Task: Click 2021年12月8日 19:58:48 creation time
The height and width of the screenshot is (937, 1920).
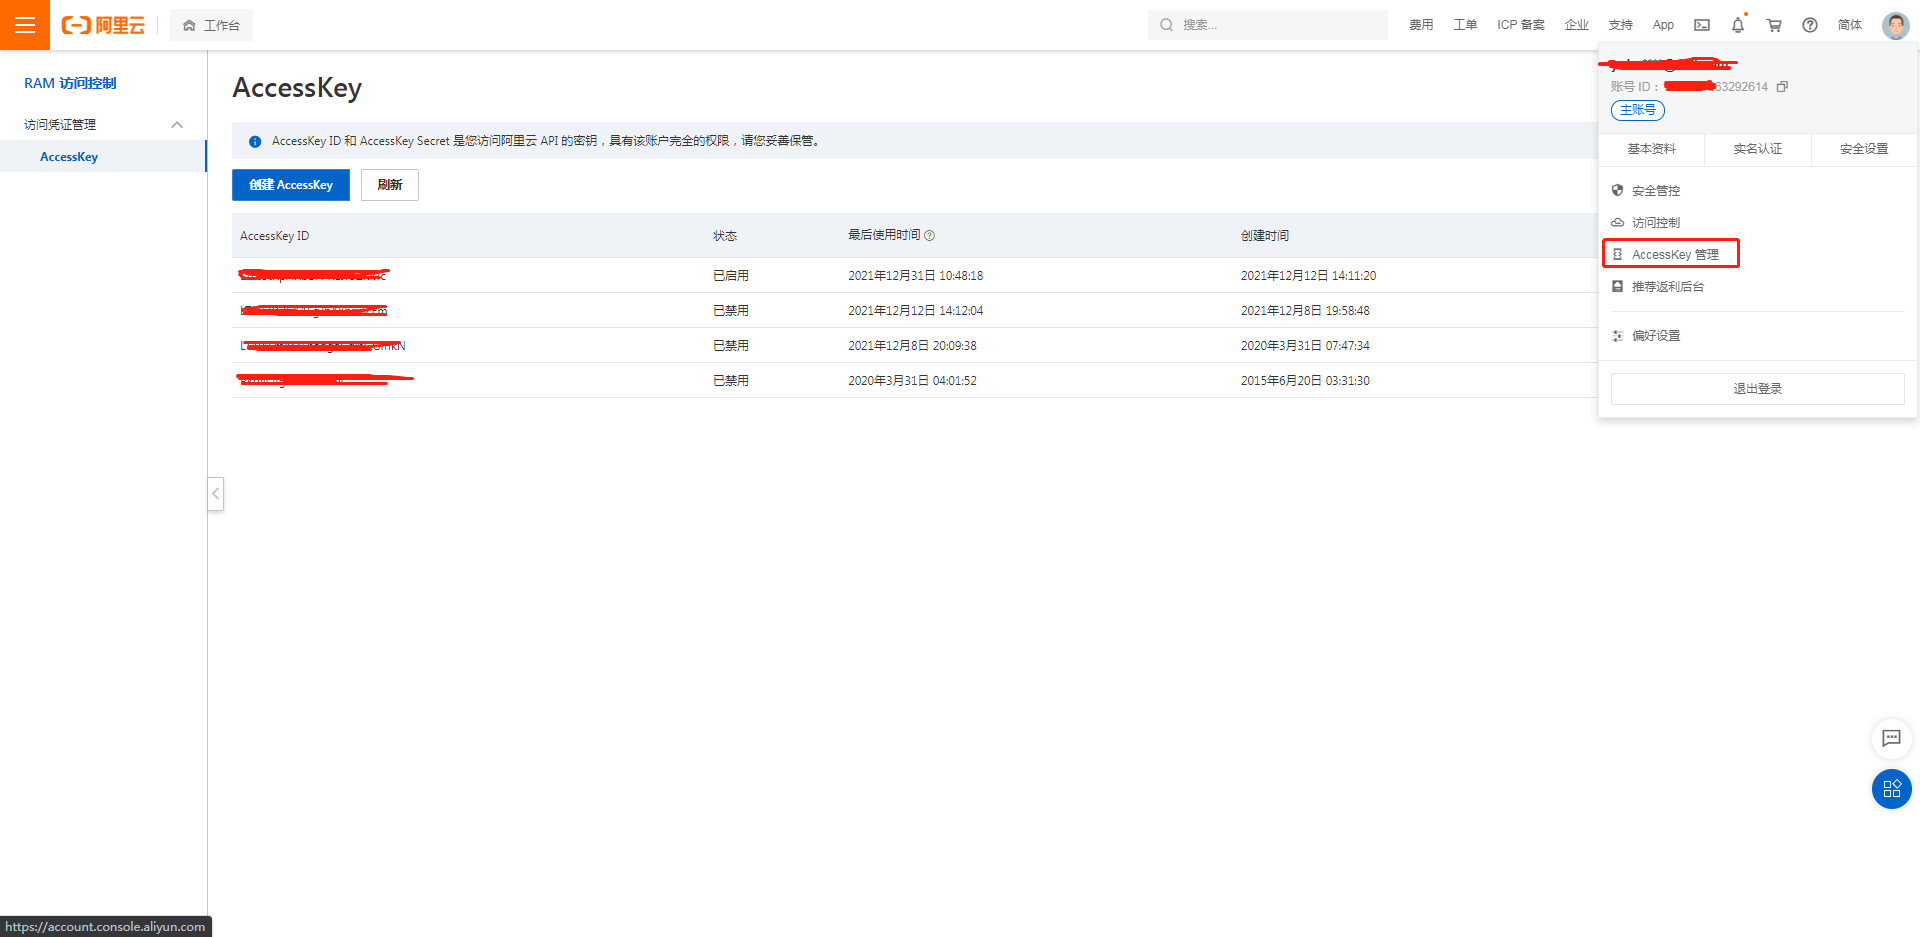Action: (x=1305, y=311)
